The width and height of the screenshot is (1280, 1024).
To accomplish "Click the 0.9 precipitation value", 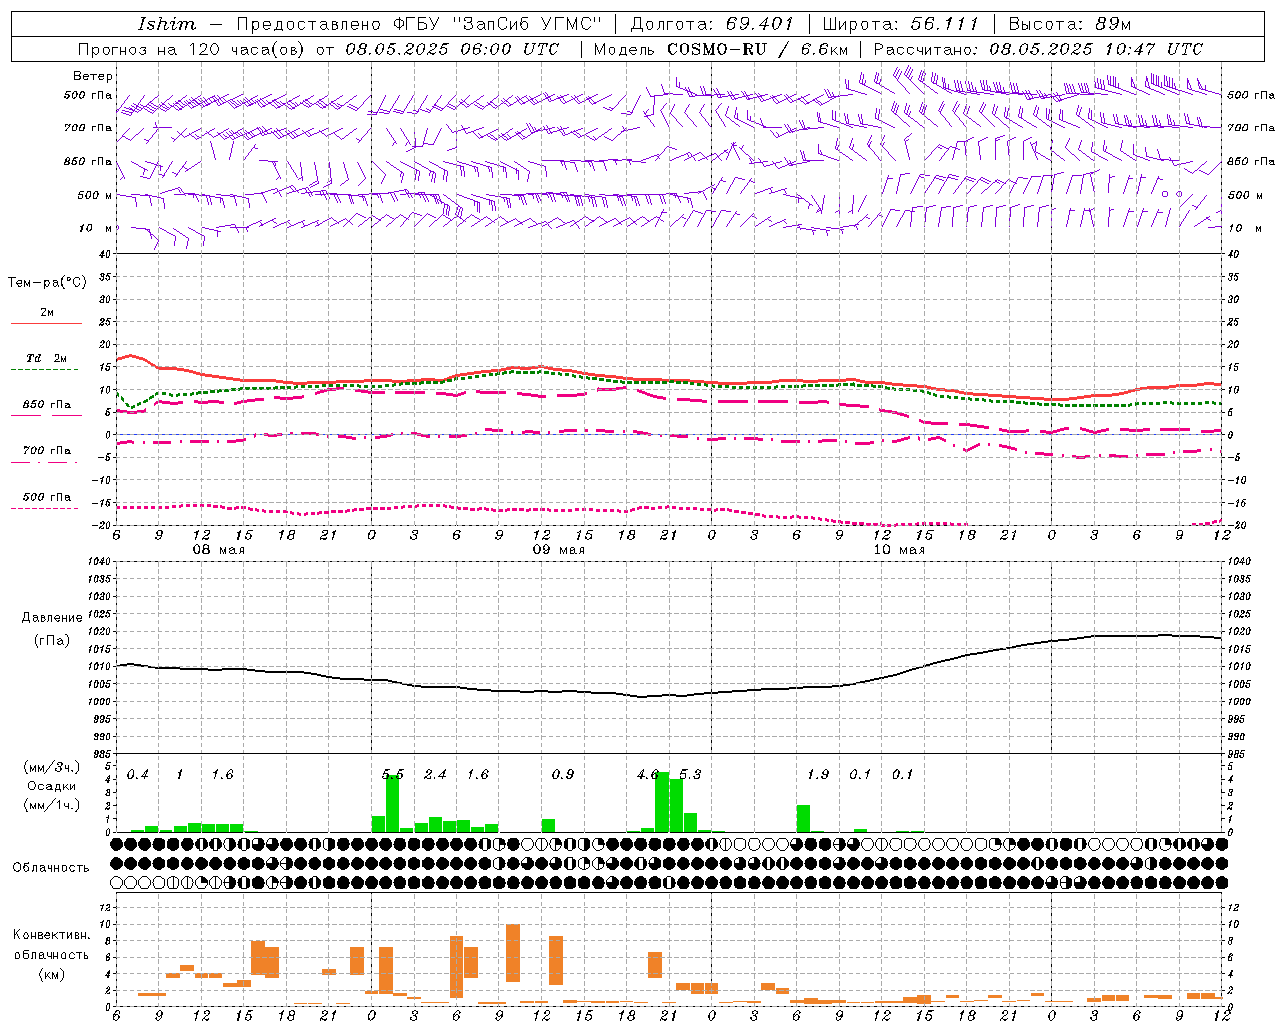I will (x=563, y=775).
